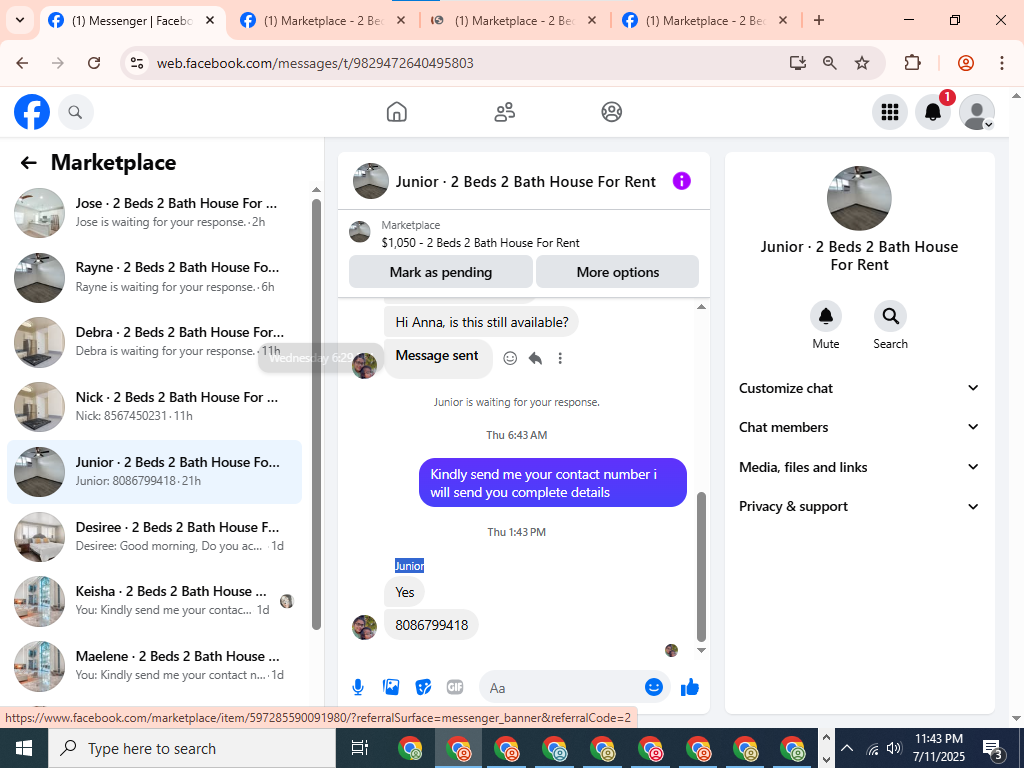1024x768 pixels.
Task: Switch to the Messenger | Facebook tab
Action: click(133, 21)
